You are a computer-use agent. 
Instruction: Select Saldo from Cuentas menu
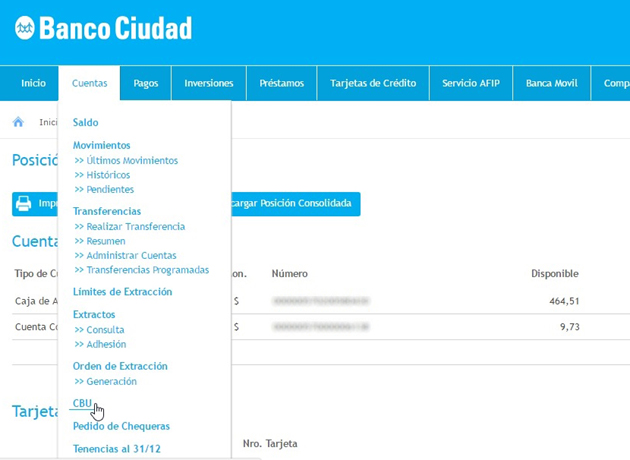86,123
